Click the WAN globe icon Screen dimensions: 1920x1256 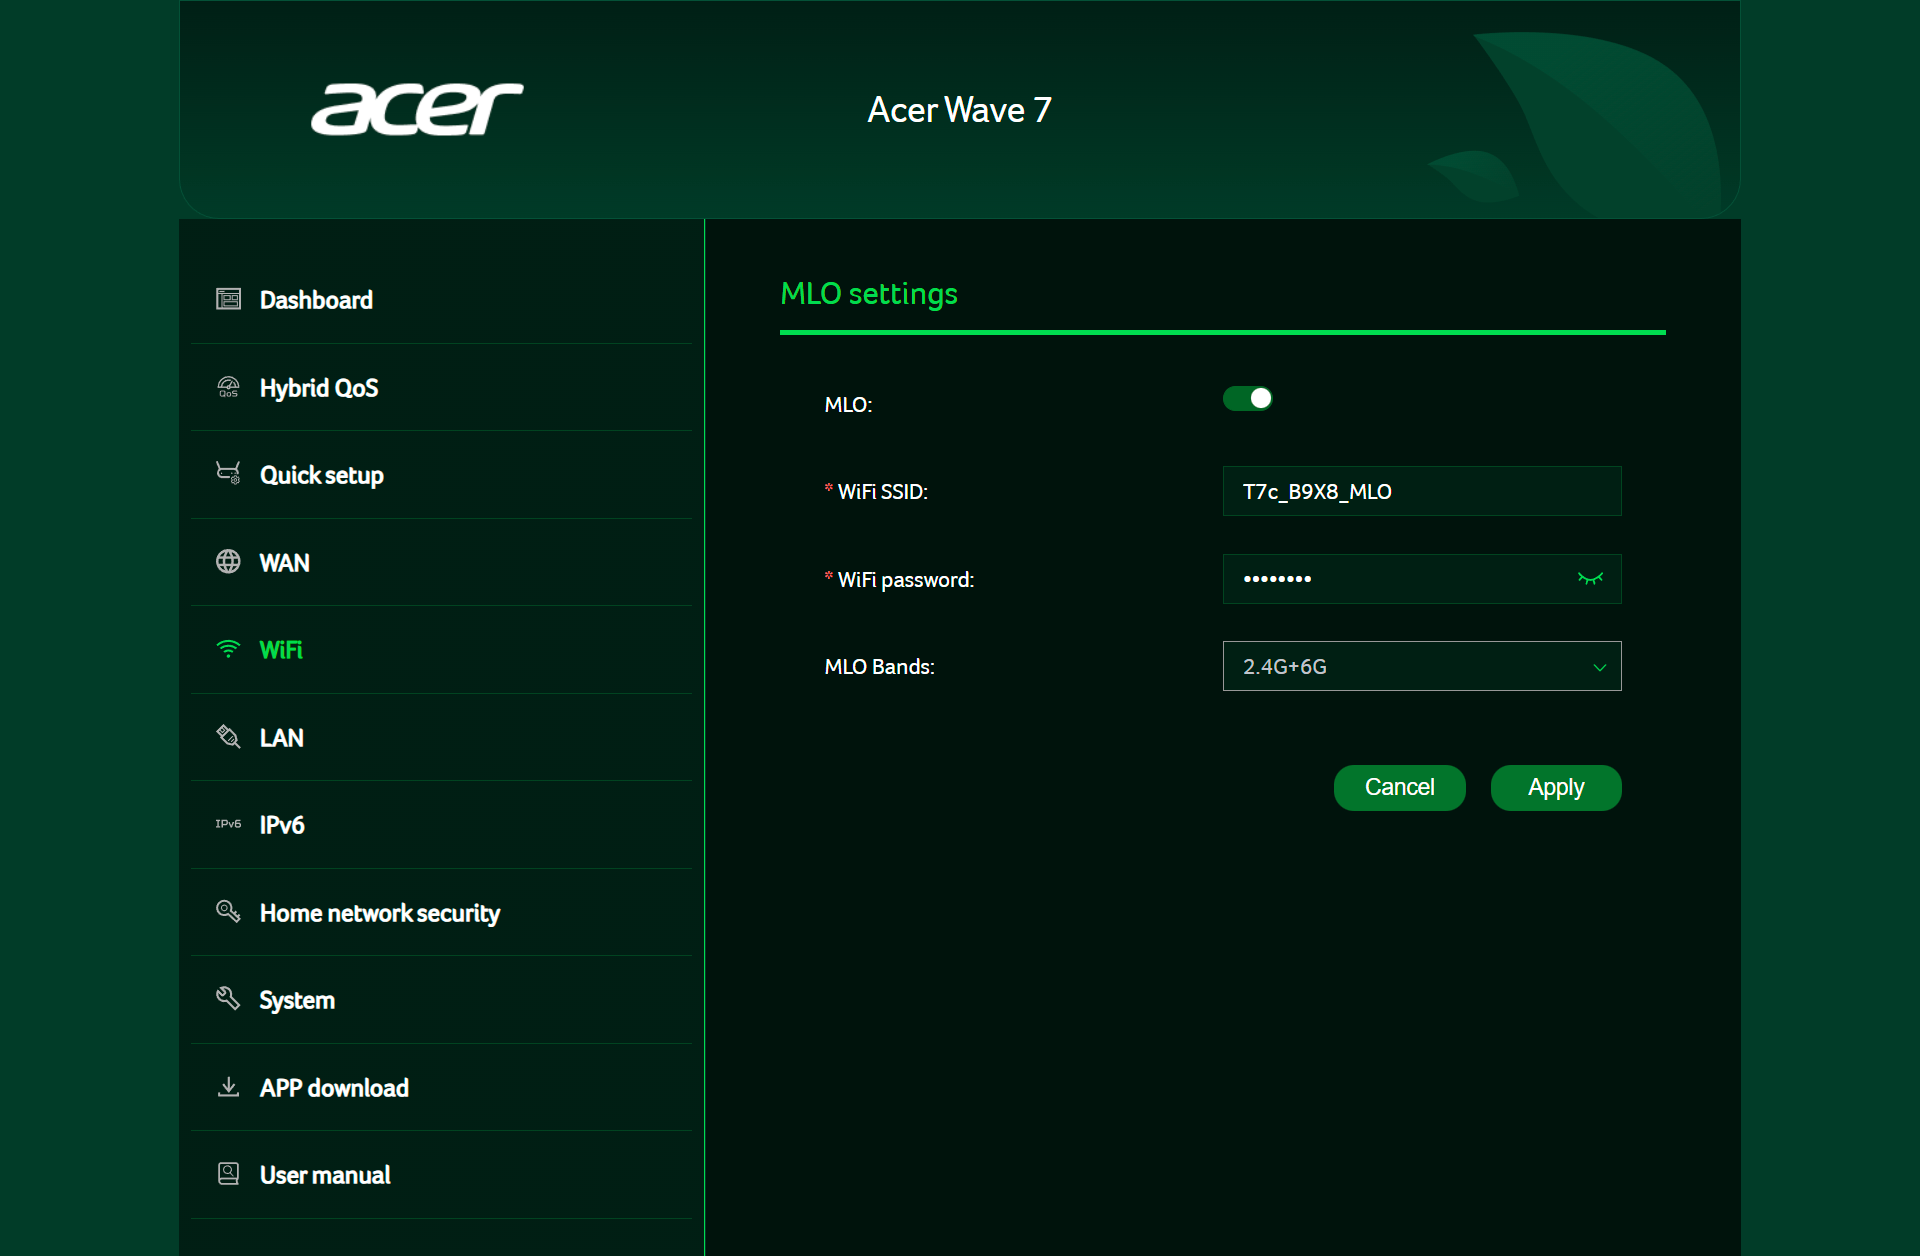click(x=228, y=562)
